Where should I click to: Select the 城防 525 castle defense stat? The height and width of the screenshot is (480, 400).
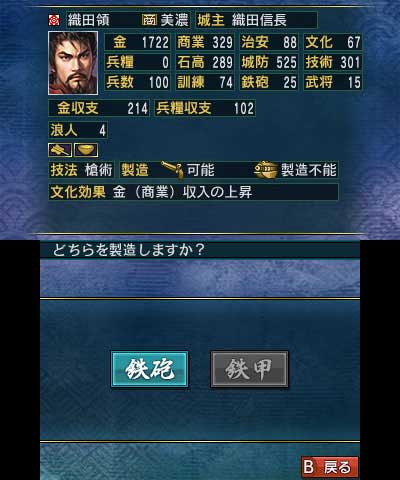click(269, 62)
